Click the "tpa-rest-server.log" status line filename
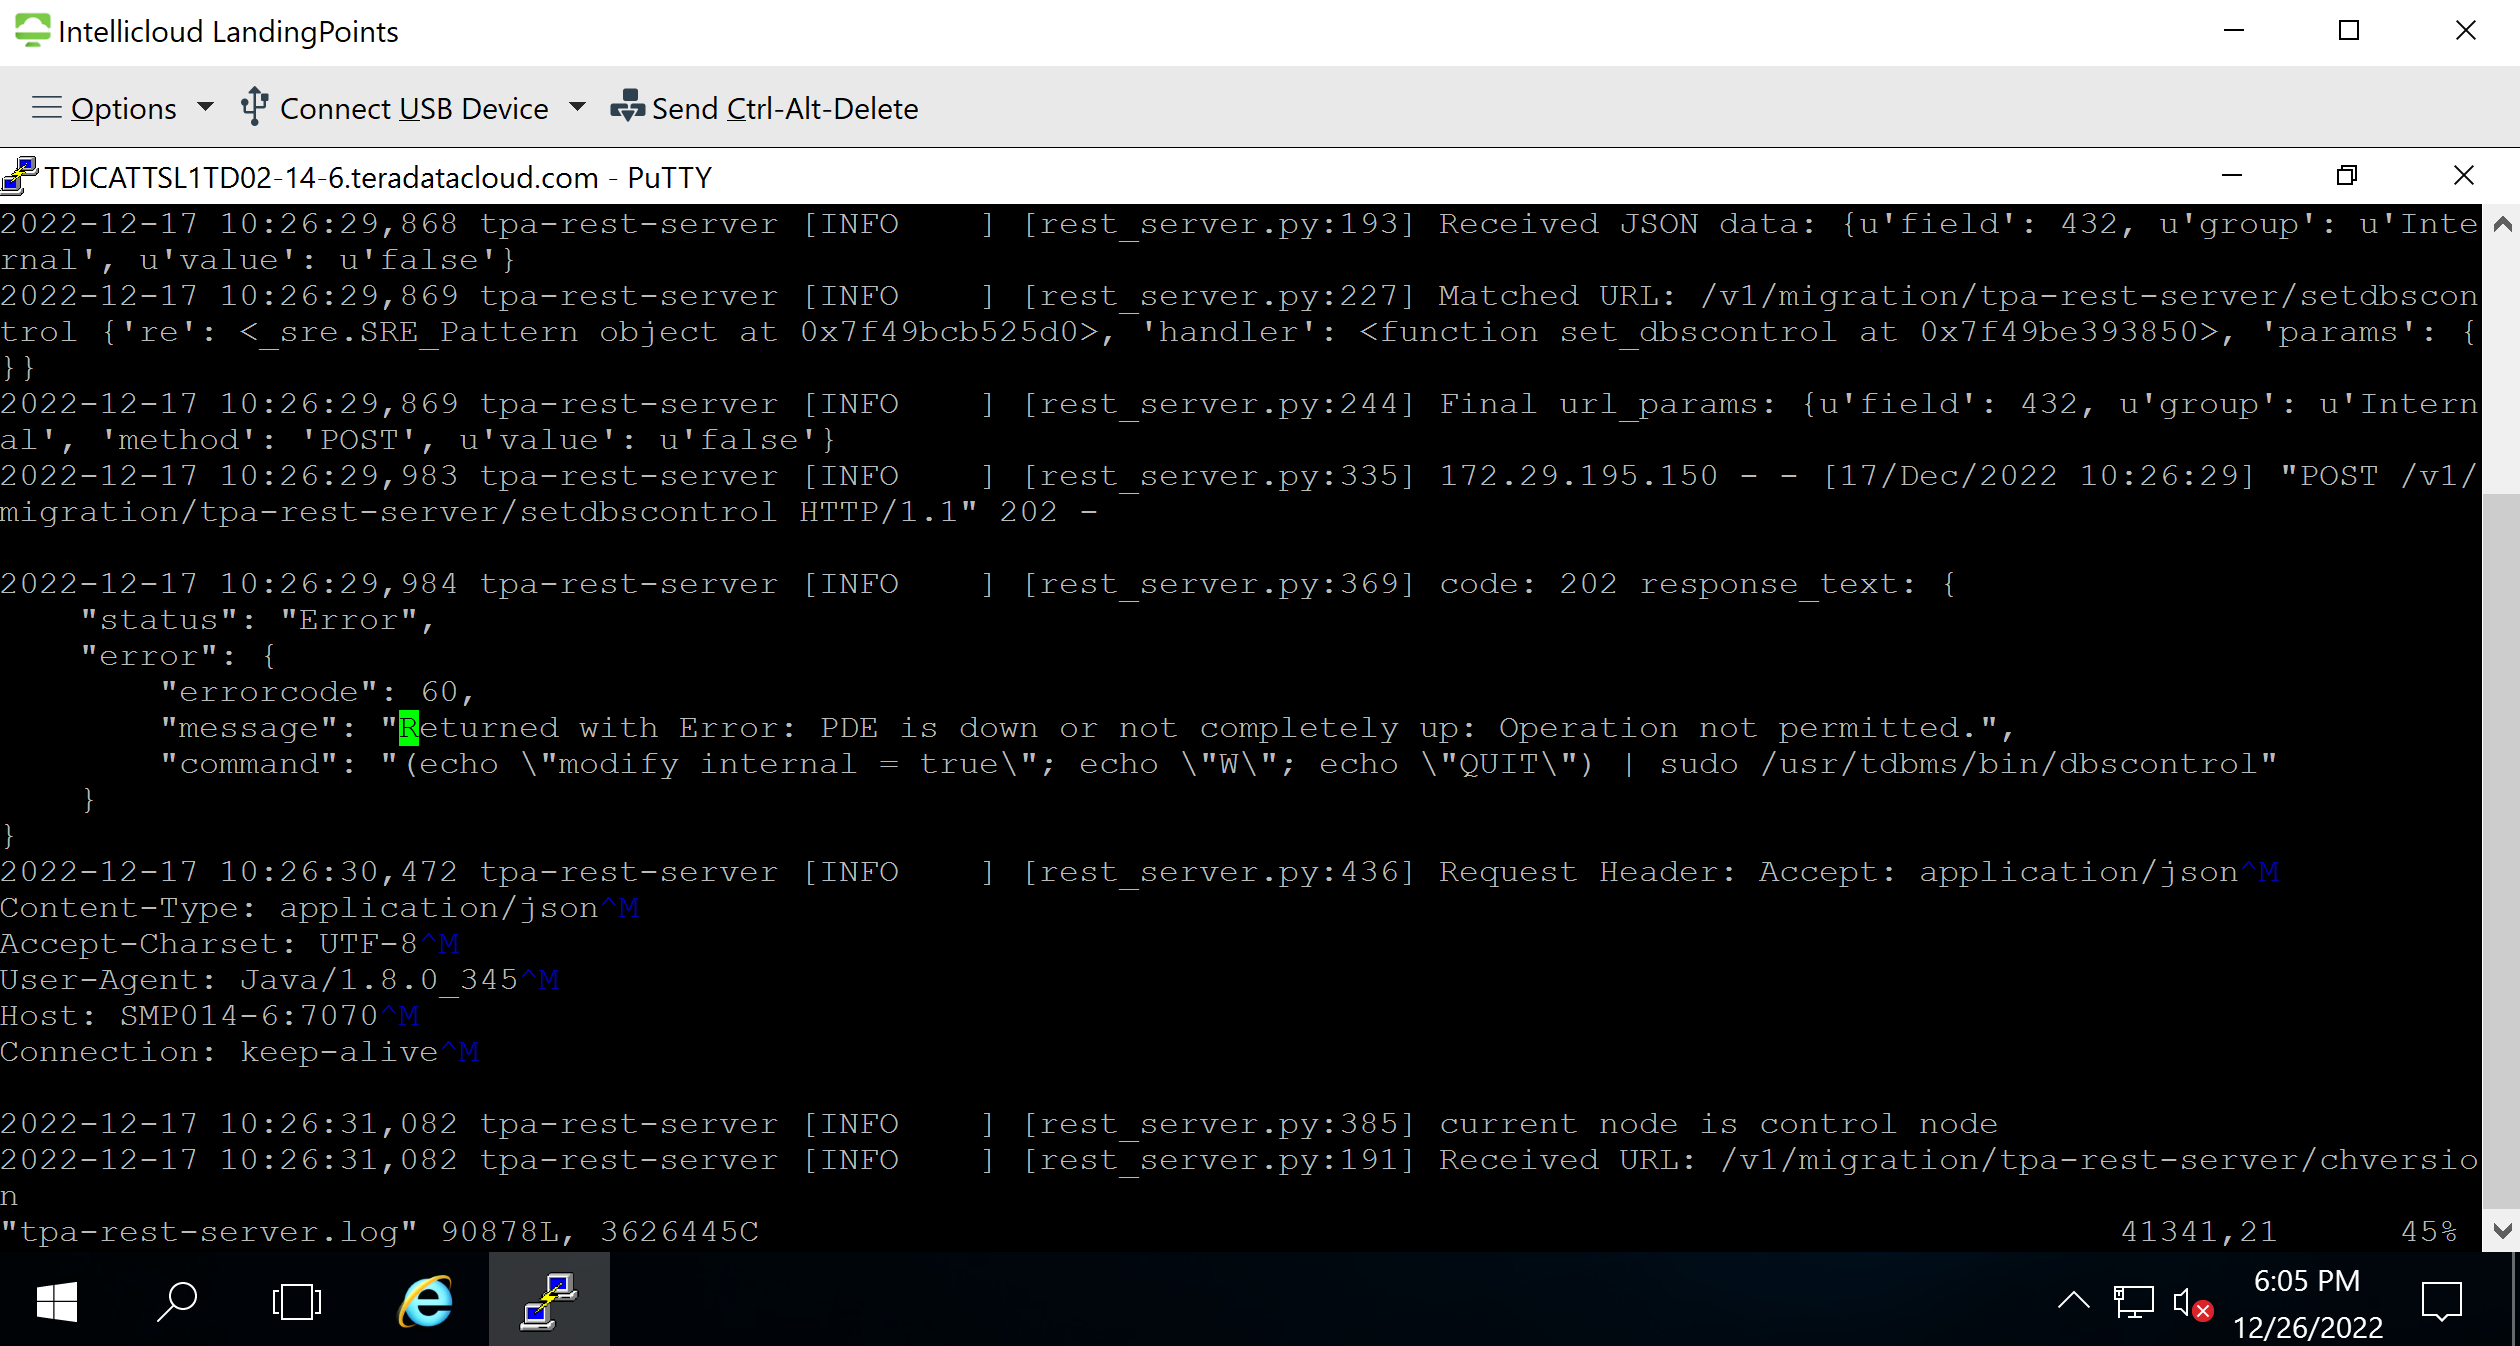The height and width of the screenshot is (1346, 2520). point(209,1232)
